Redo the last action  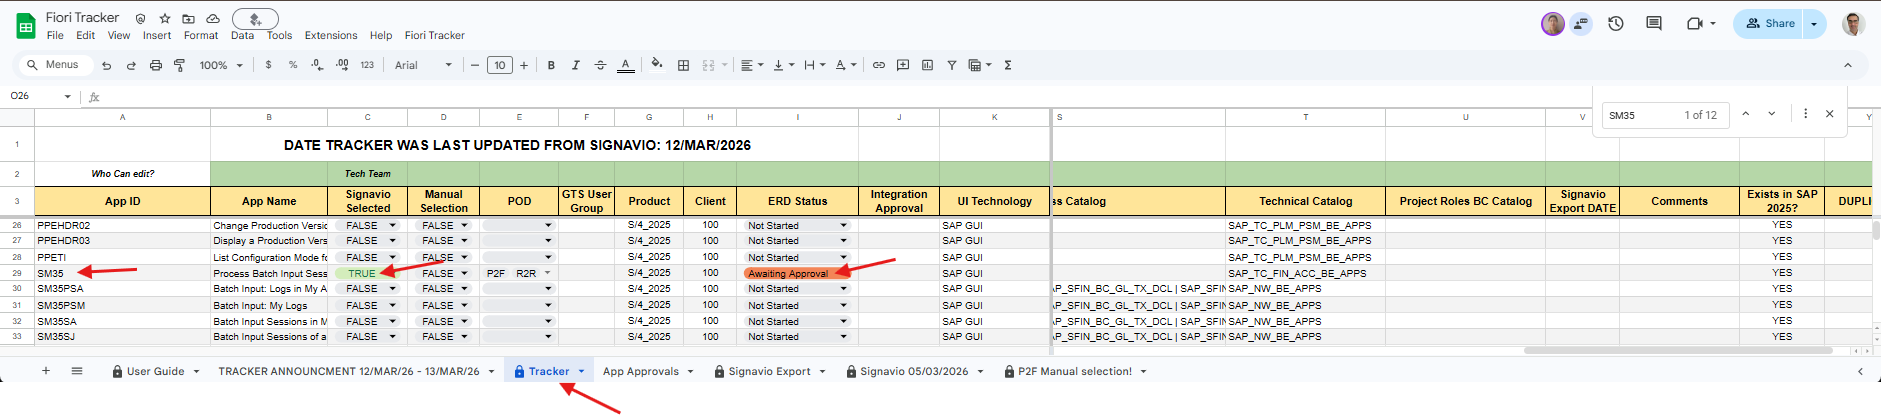131,65
